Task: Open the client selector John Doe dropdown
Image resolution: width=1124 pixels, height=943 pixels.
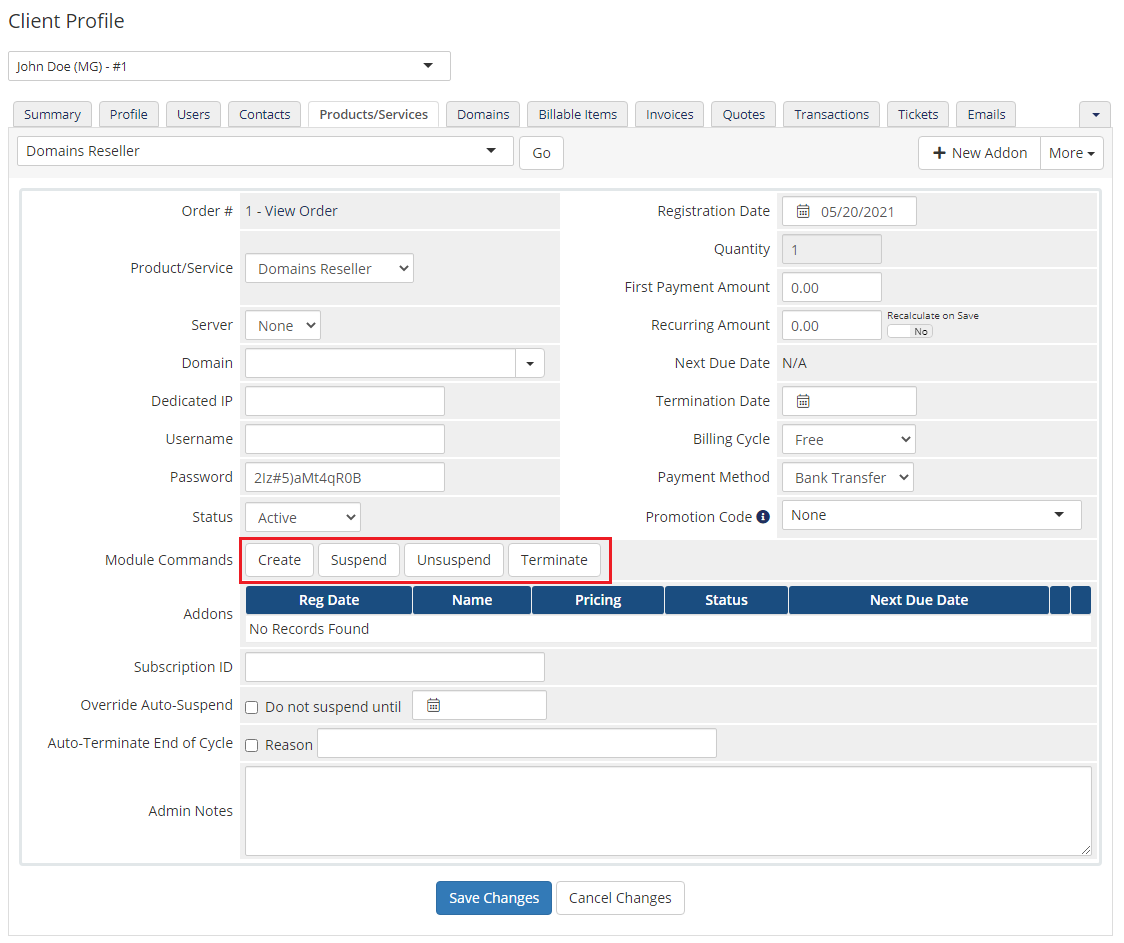Action: pyautogui.click(x=229, y=66)
